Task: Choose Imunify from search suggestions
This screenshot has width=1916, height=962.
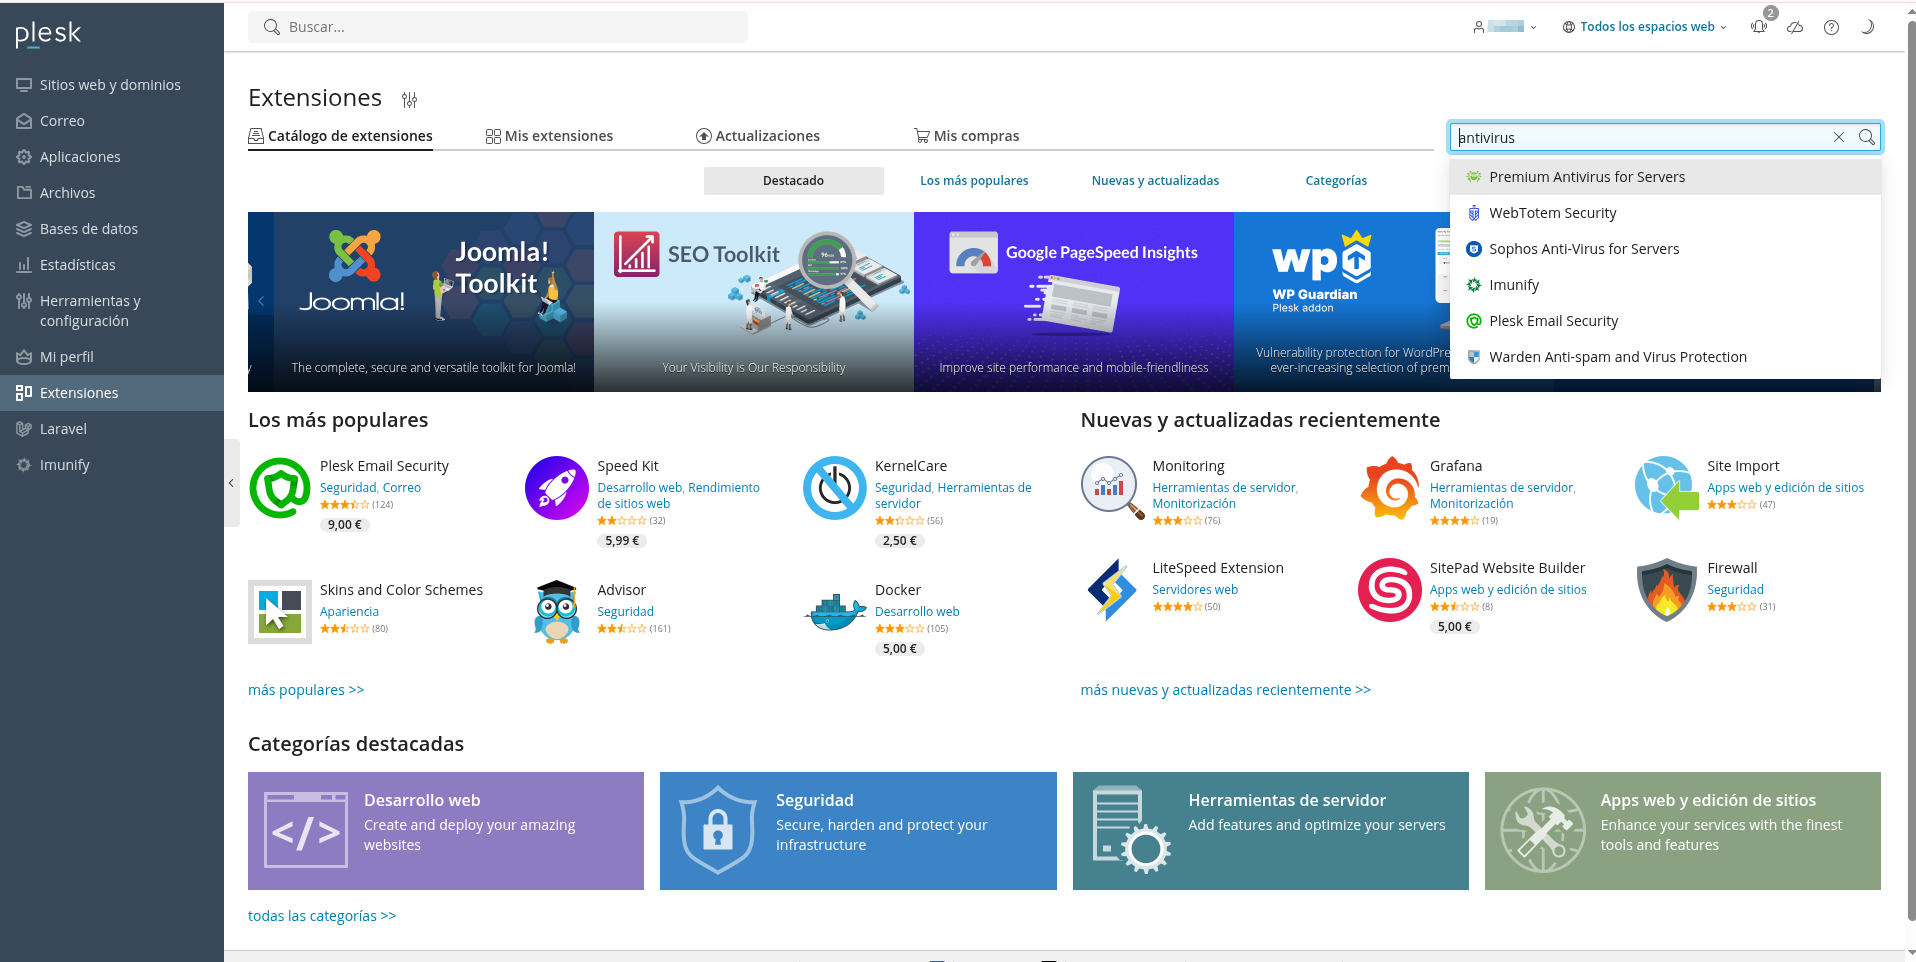Action: coord(1665,285)
